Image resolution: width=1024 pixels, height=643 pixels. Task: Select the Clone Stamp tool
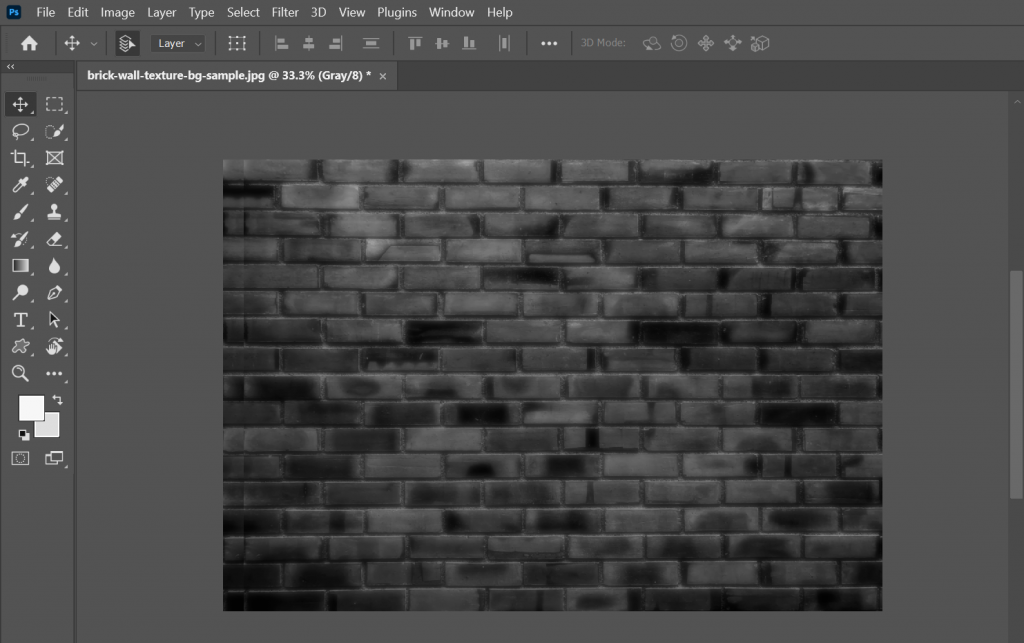tap(54, 212)
